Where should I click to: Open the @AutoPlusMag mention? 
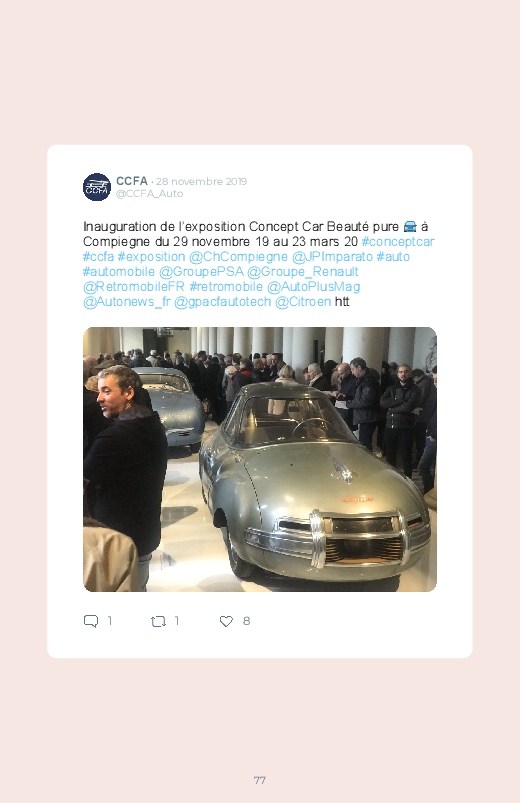point(314,287)
